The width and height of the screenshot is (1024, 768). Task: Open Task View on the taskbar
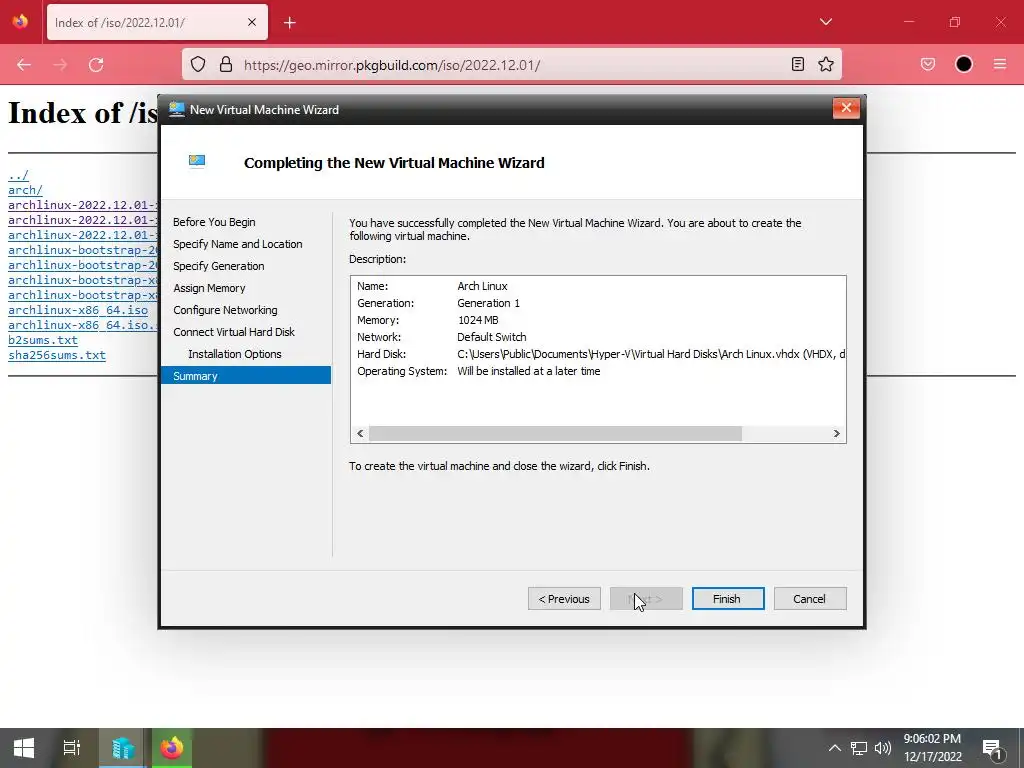pos(71,748)
